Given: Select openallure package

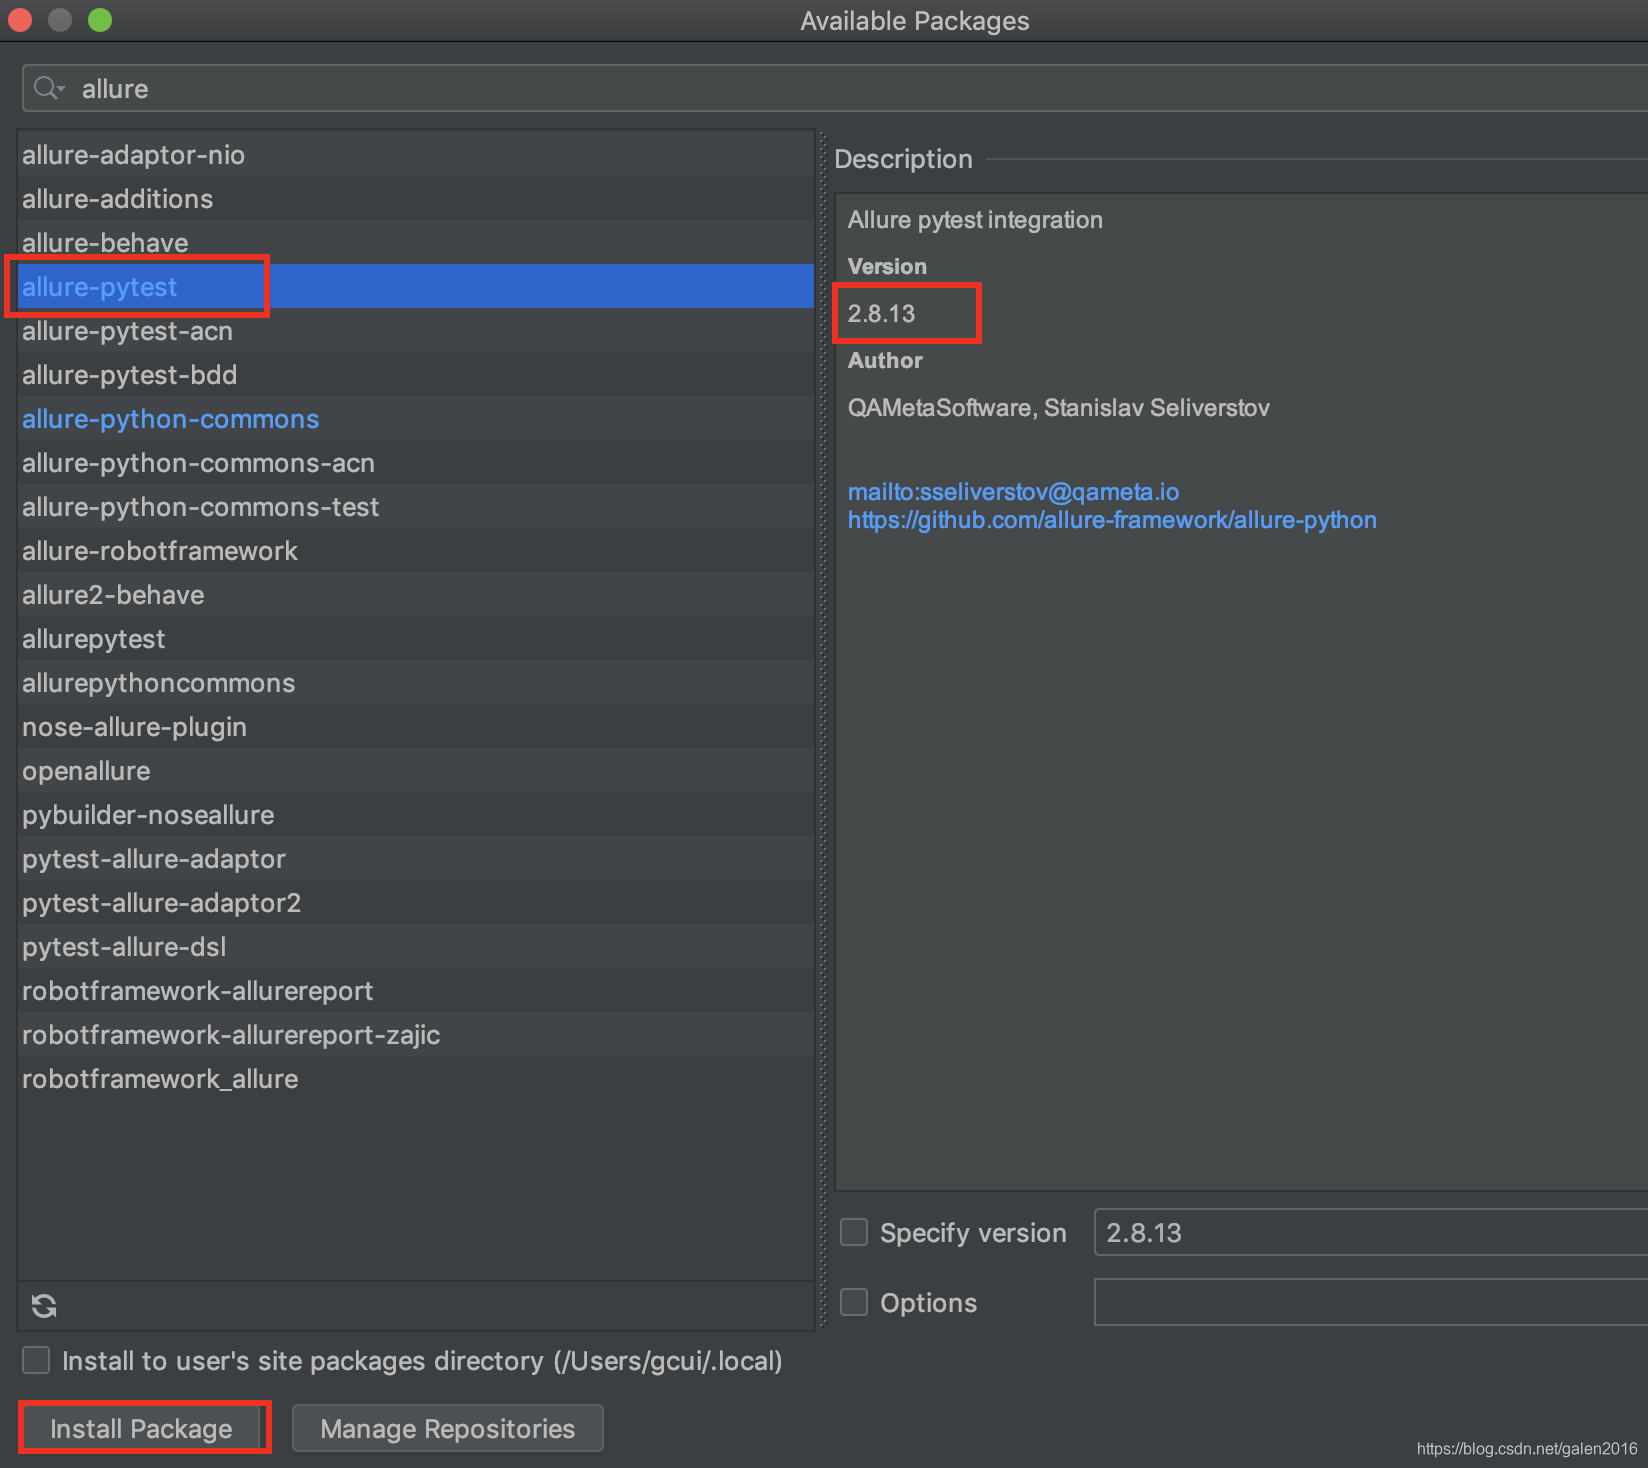Looking at the screenshot, I should (x=416, y=771).
